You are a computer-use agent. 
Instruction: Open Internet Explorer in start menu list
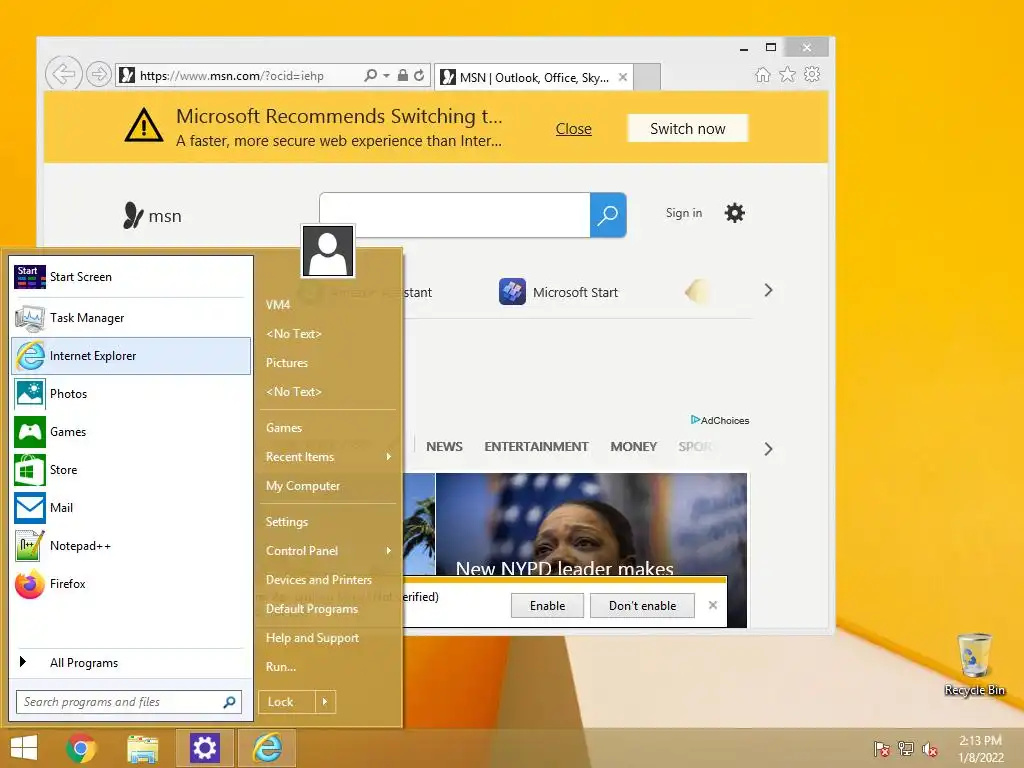(x=131, y=356)
